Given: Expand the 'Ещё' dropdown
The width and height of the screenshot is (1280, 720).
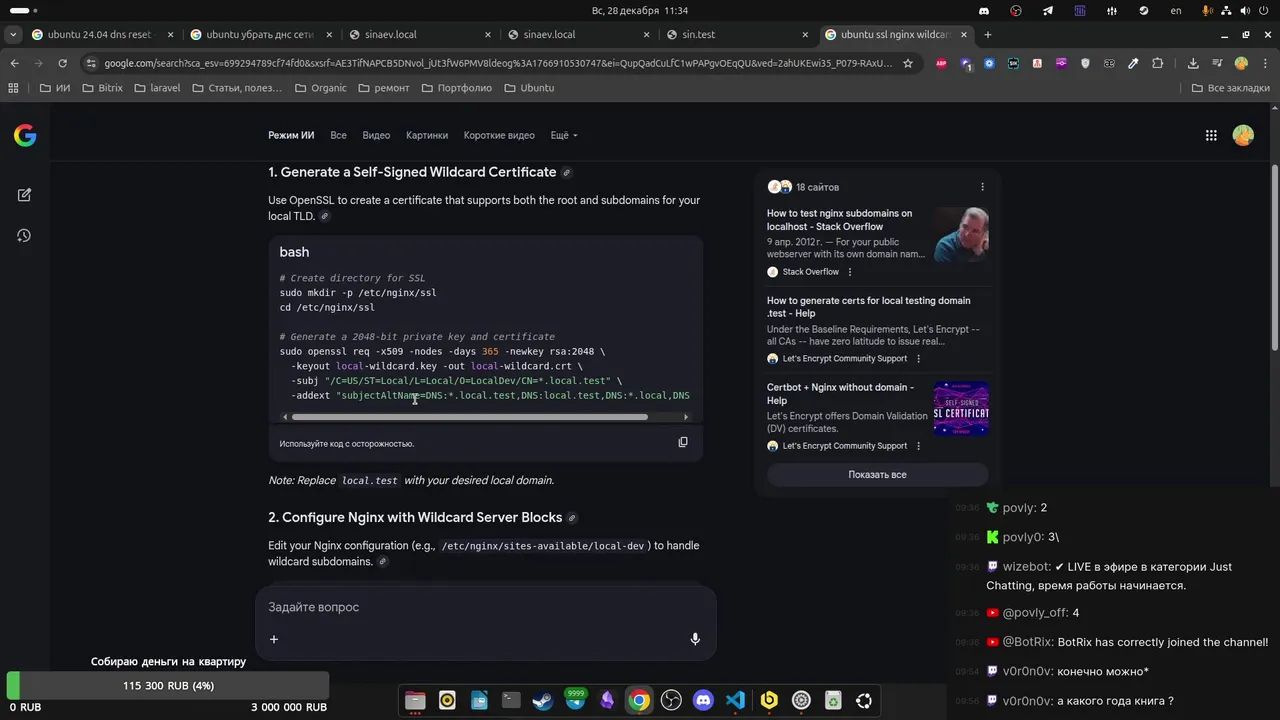Looking at the screenshot, I should tap(564, 135).
